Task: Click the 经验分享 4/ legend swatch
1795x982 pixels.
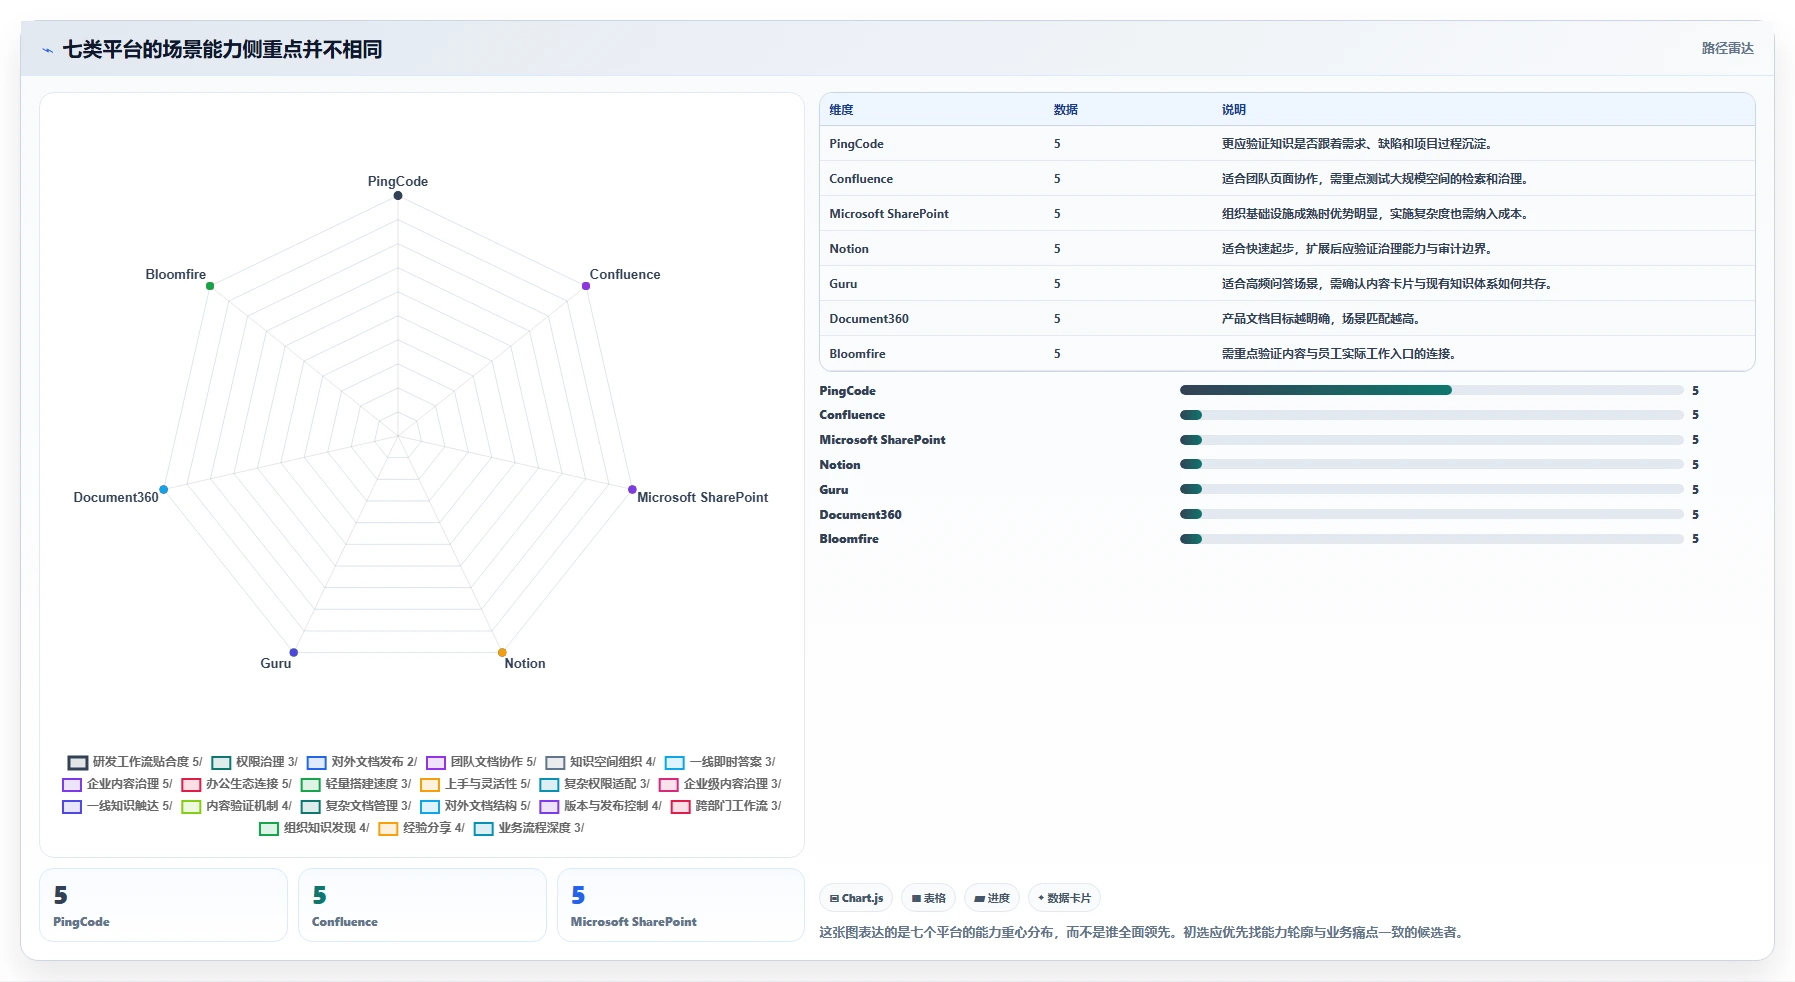Action: 388,828
